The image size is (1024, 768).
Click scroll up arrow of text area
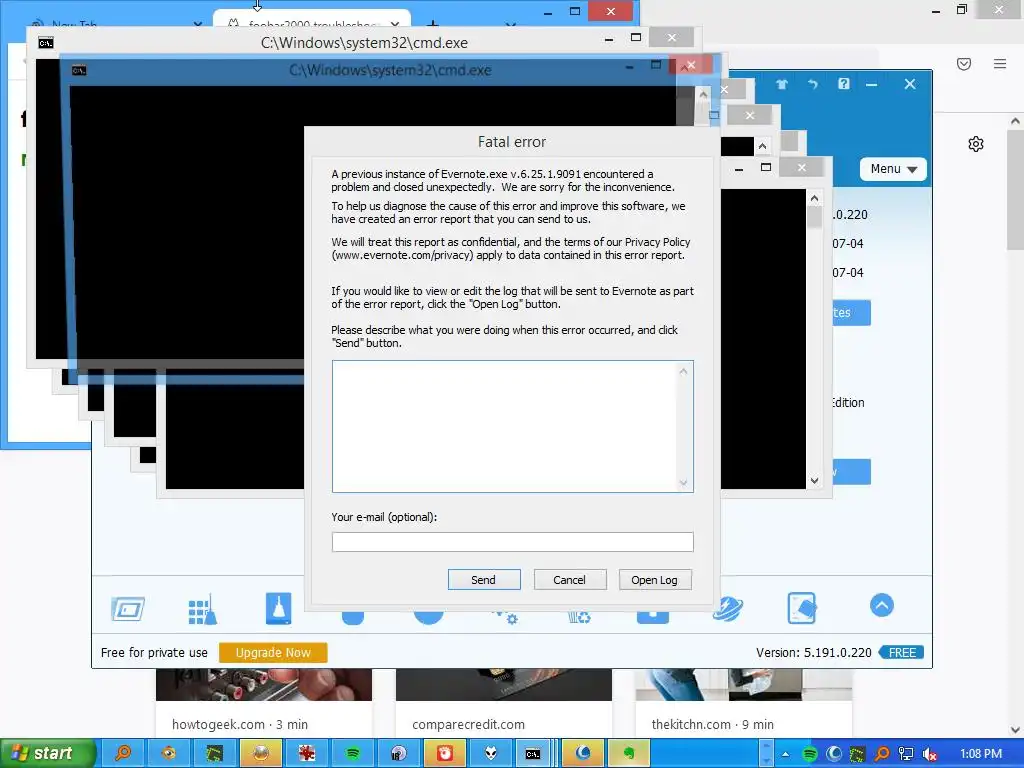point(683,372)
